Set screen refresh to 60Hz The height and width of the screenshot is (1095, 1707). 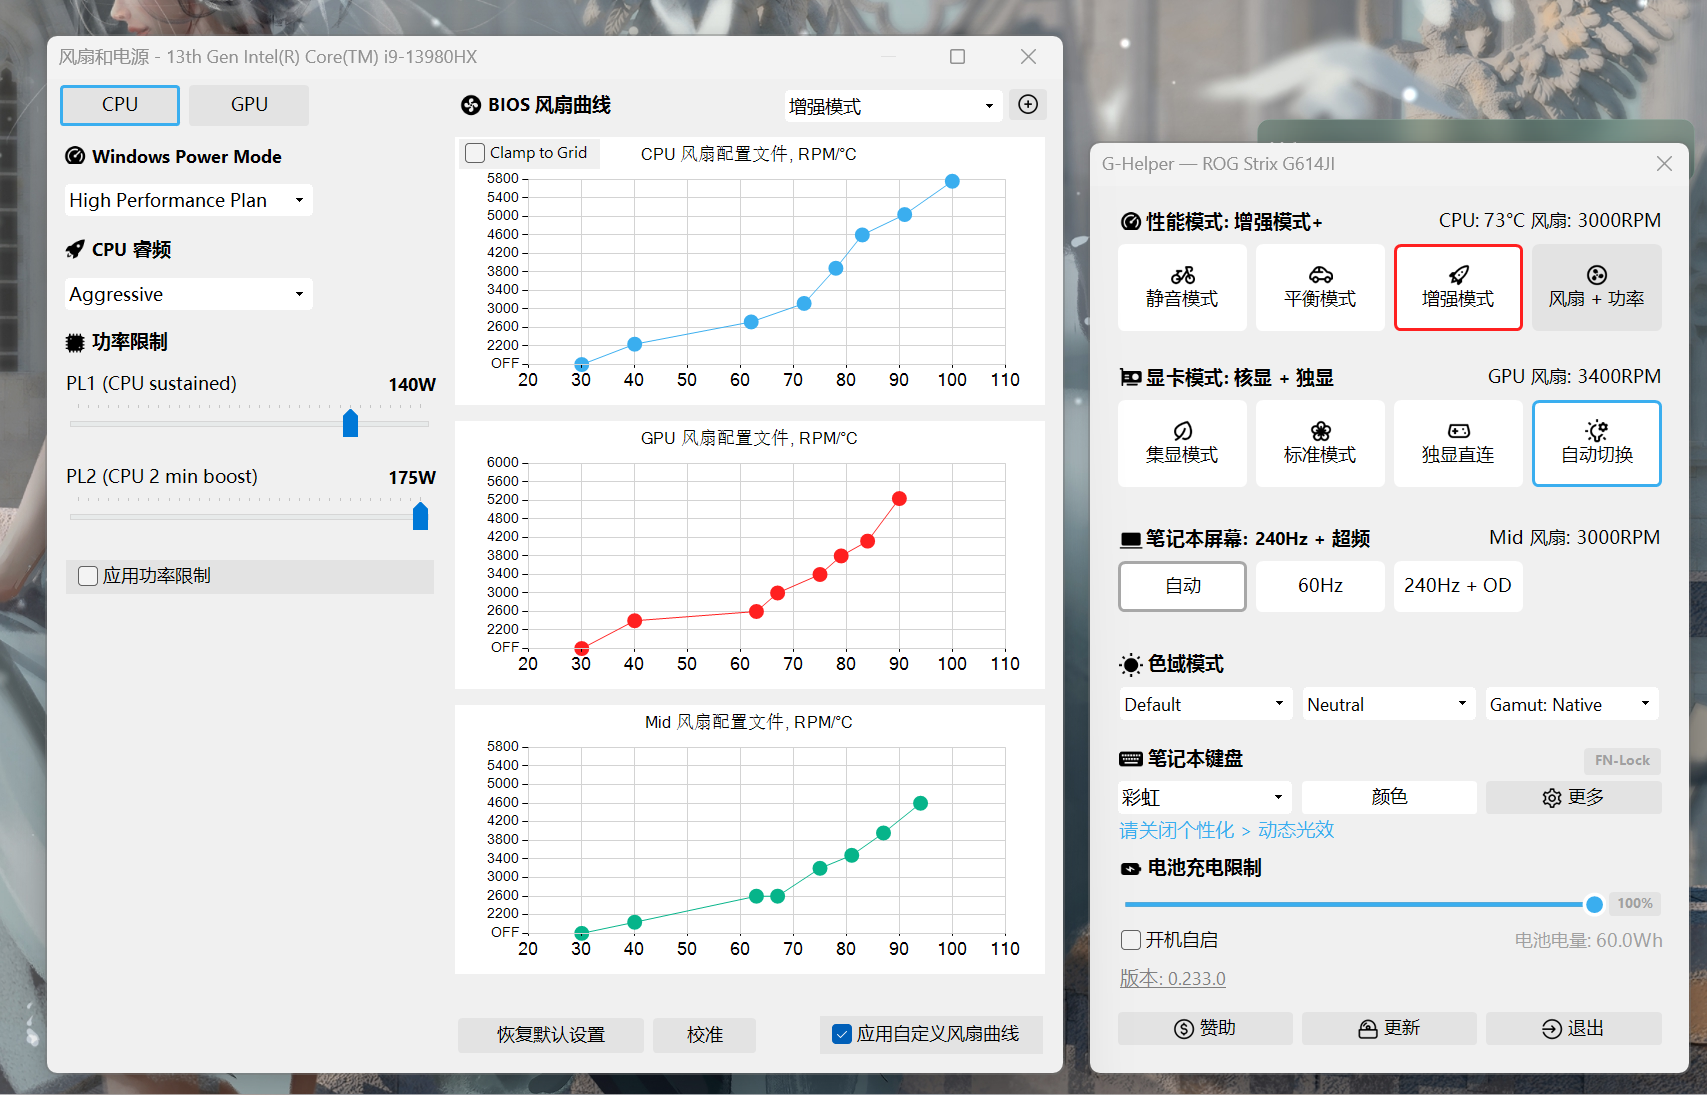coord(1320,585)
